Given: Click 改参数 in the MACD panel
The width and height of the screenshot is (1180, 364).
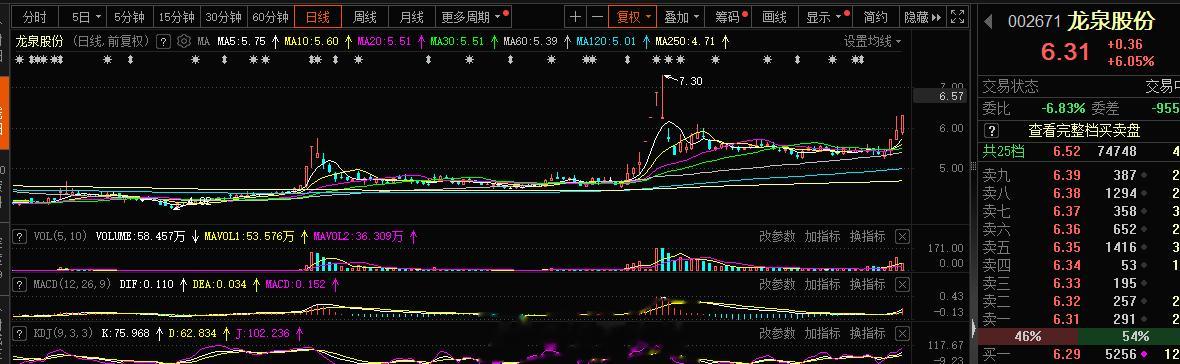Looking at the screenshot, I should [777, 284].
